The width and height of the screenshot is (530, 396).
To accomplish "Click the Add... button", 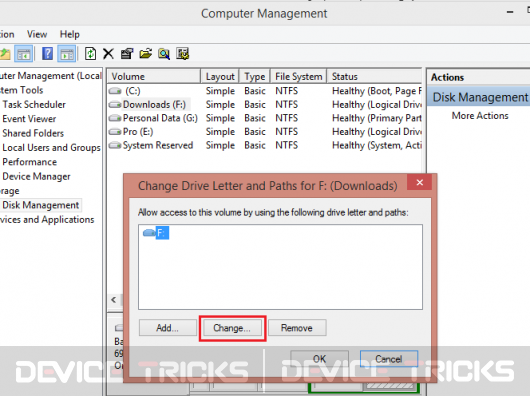I will [168, 328].
